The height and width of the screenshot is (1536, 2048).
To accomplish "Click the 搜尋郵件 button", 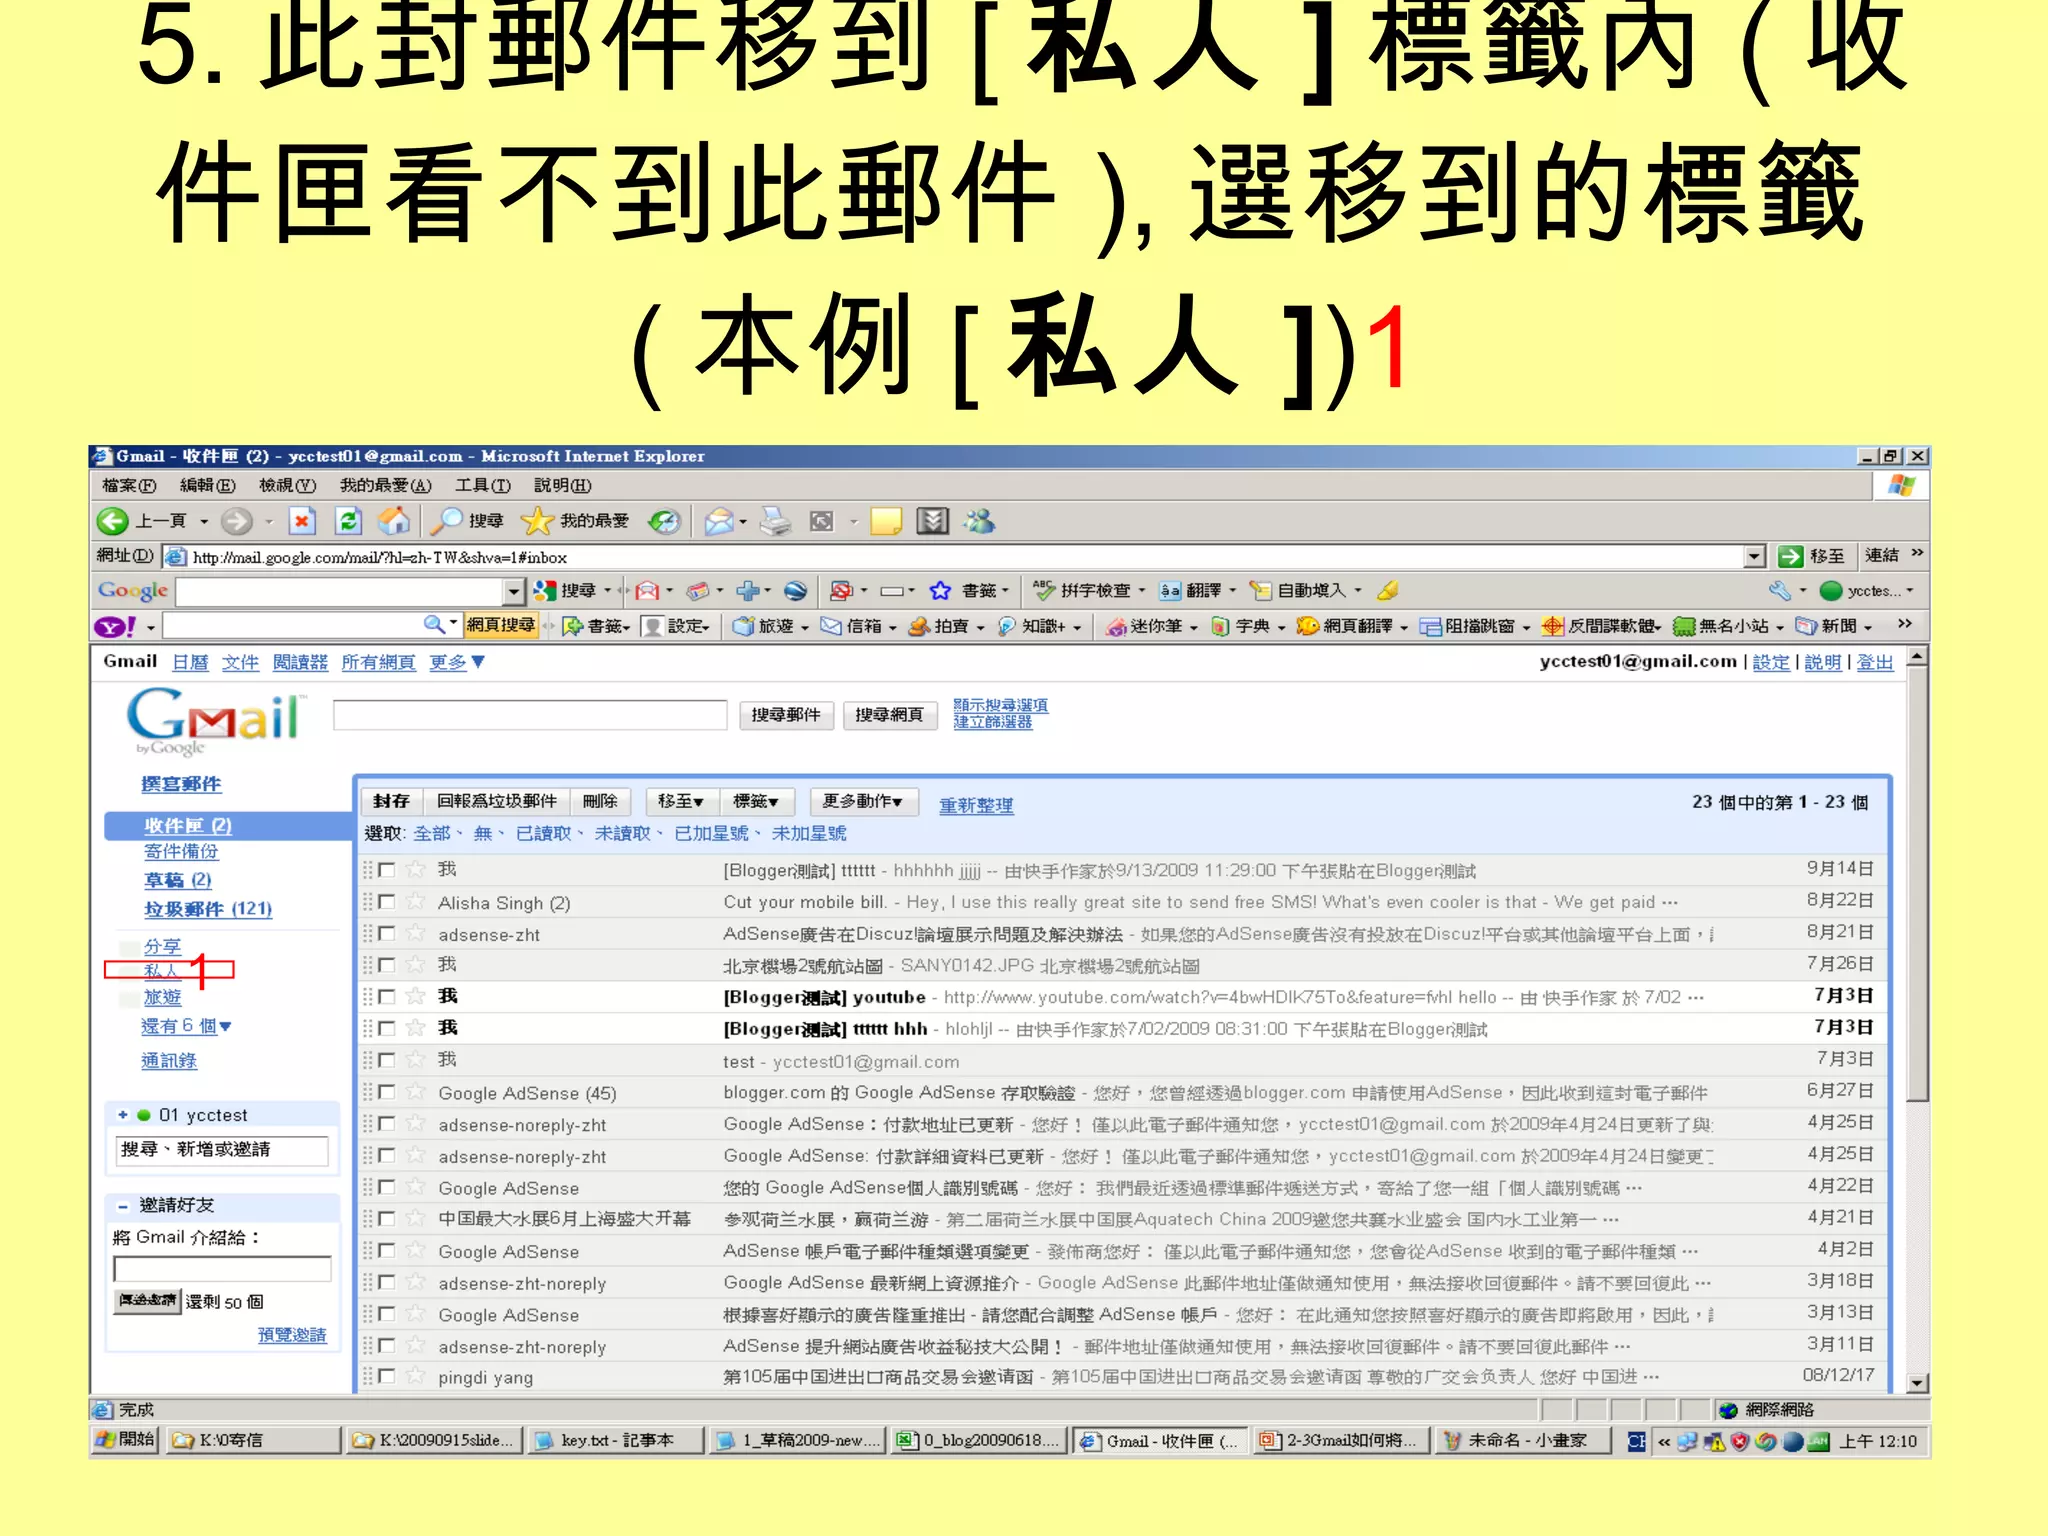I will (786, 715).
